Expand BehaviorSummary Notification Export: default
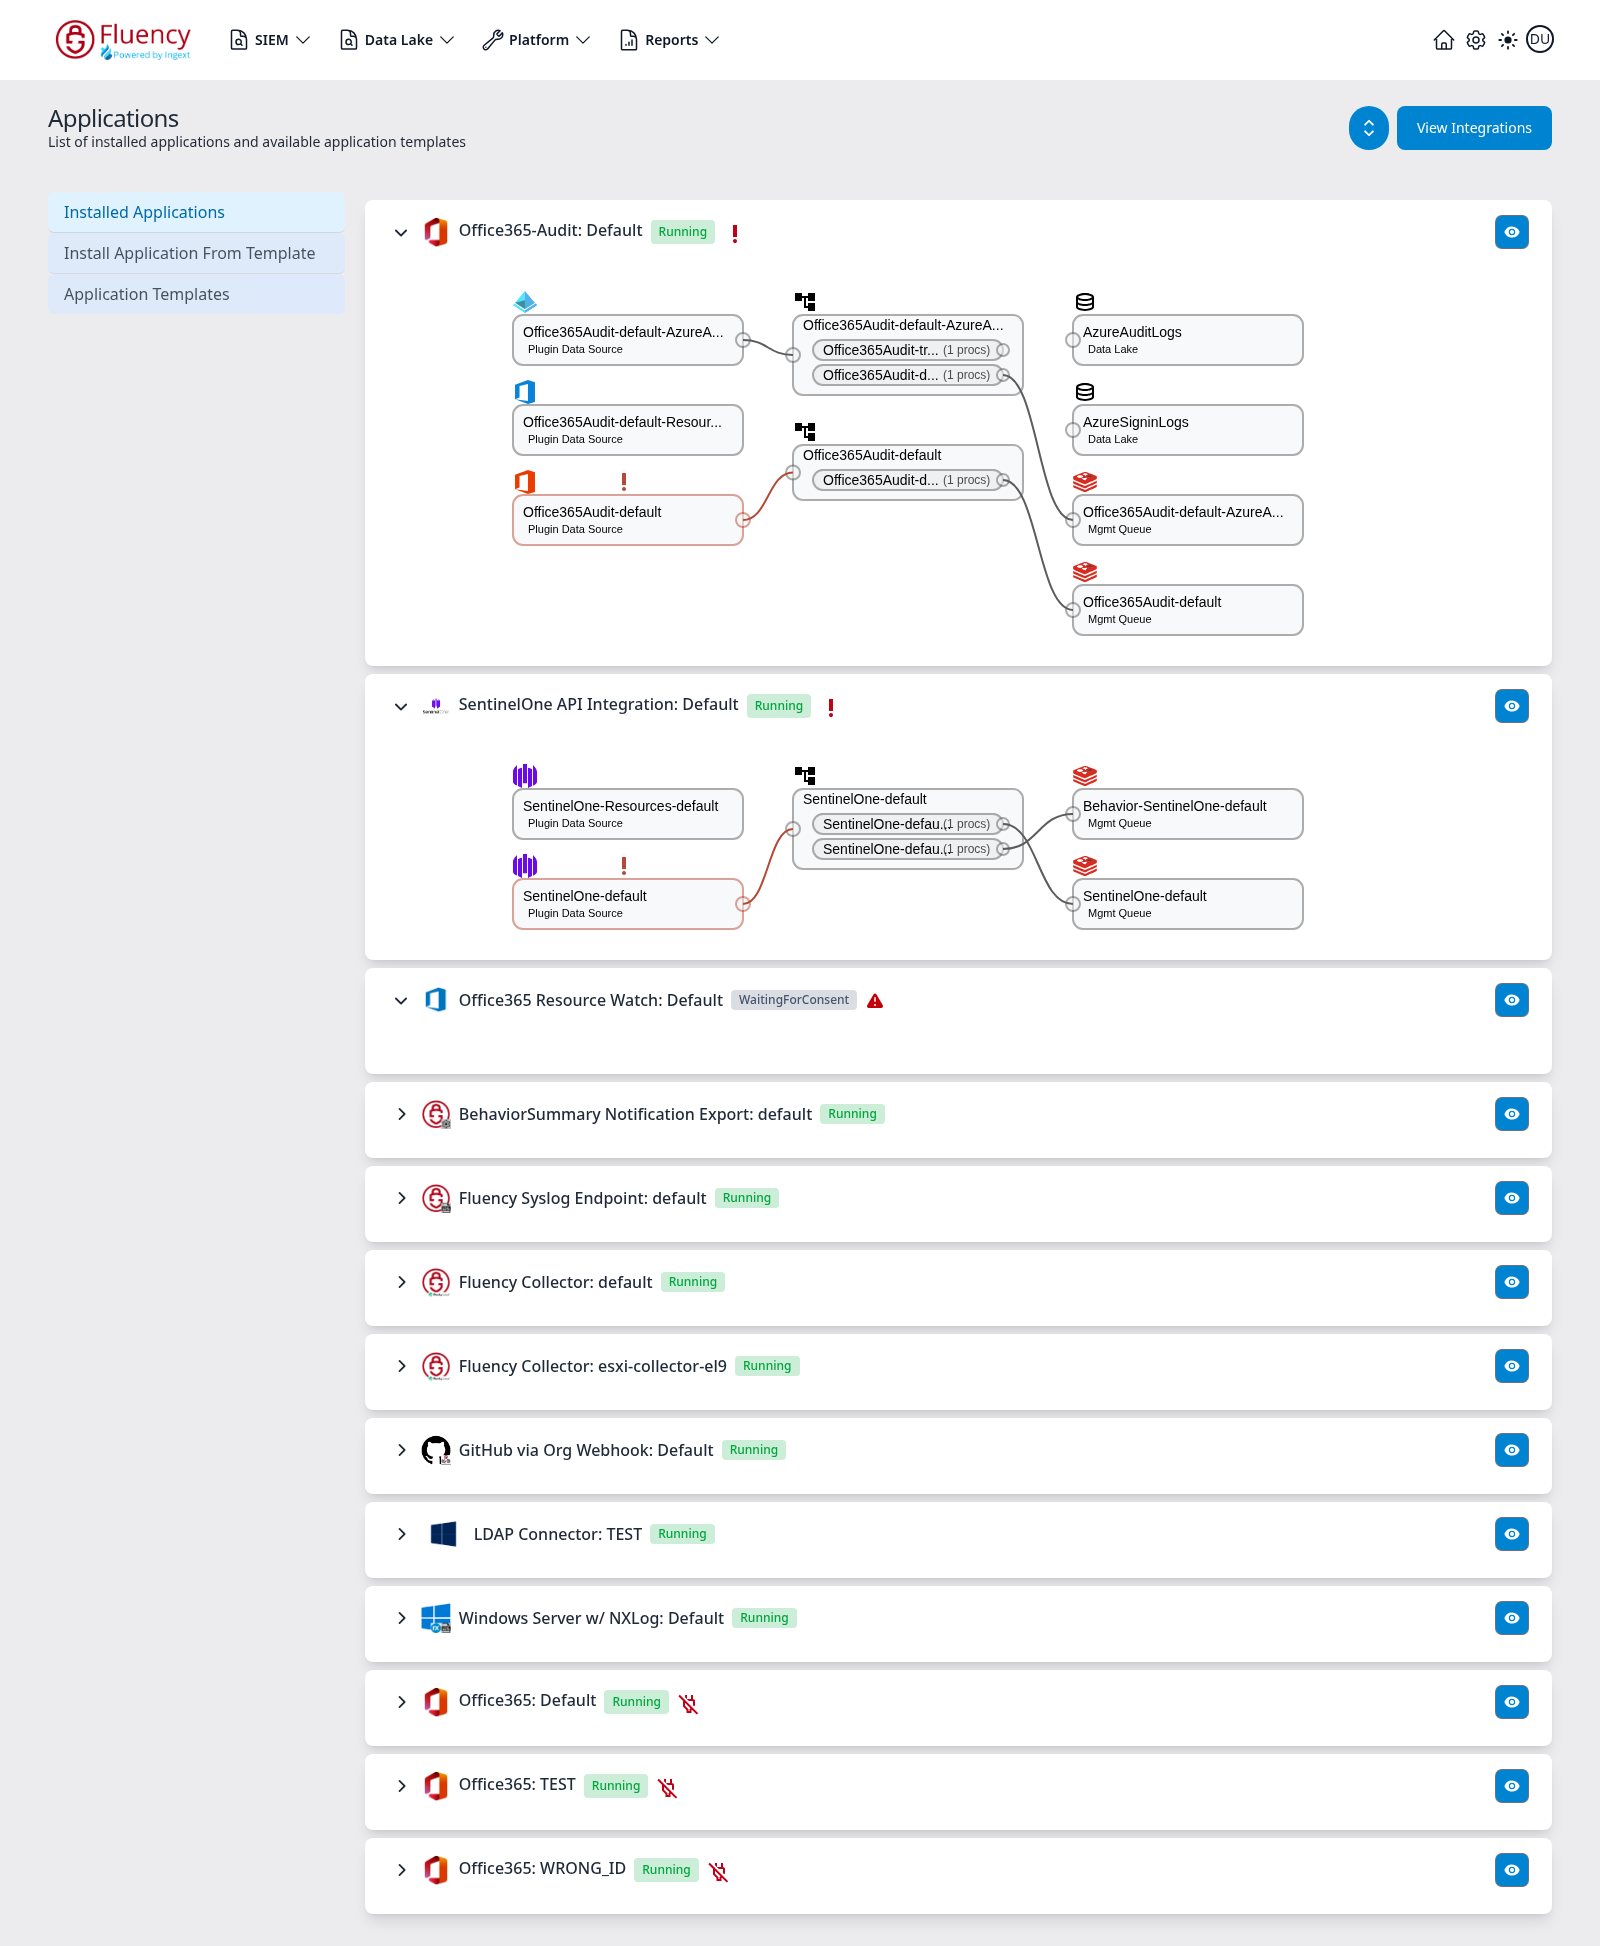Image resolution: width=1600 pixels, height=1946 pixels. point(401,1114)
